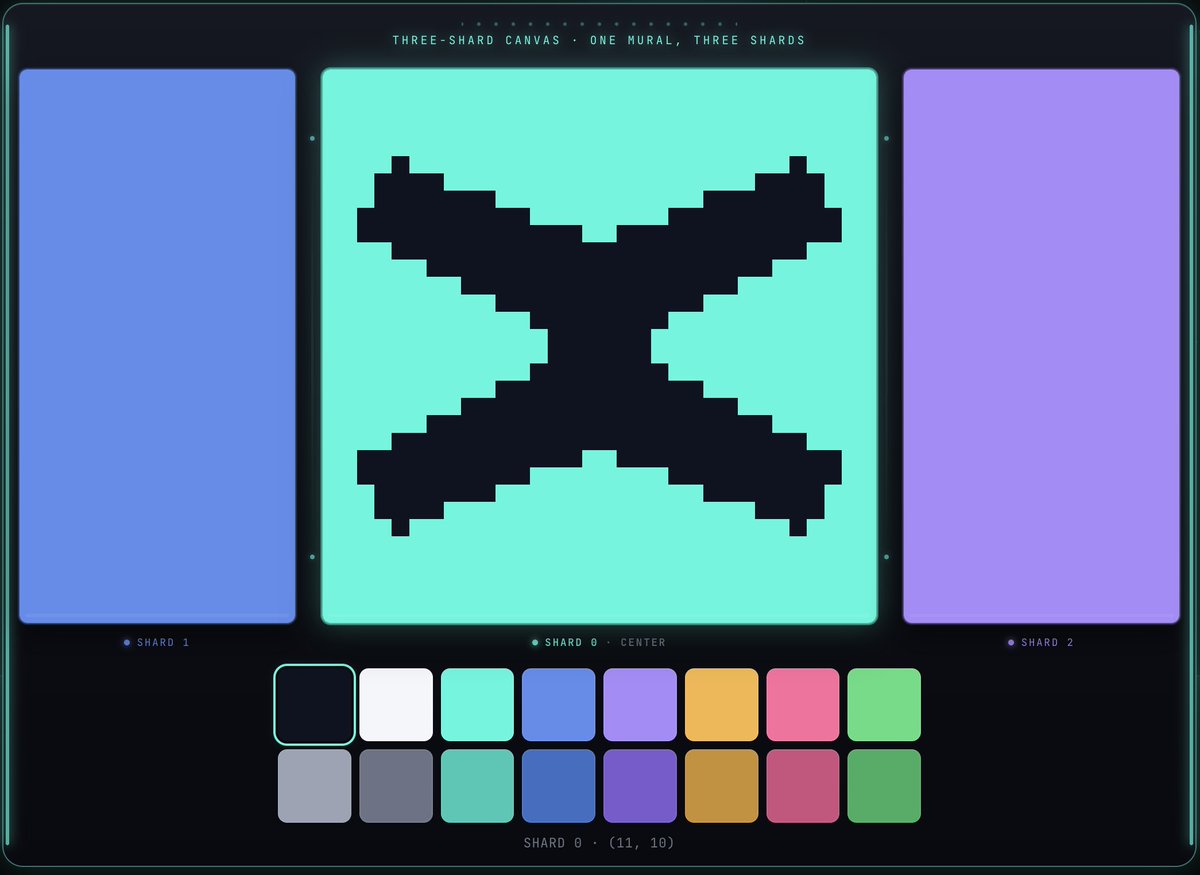Pick the light lavender purple swatch
1200x875 pixels.
(640, 705)
